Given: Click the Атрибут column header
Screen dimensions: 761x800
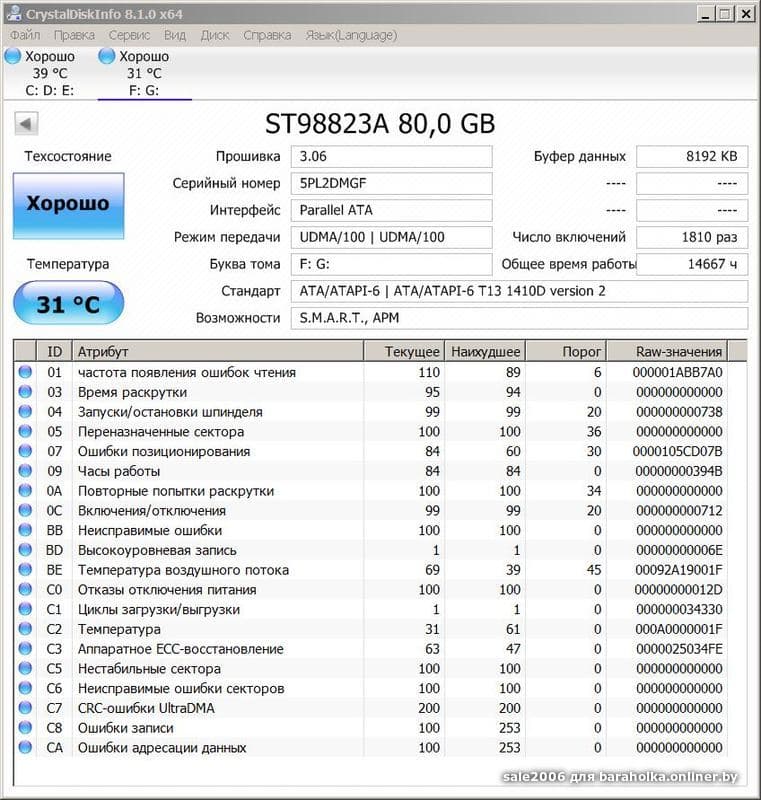Looking at the screenshot, I should (218, 352).
